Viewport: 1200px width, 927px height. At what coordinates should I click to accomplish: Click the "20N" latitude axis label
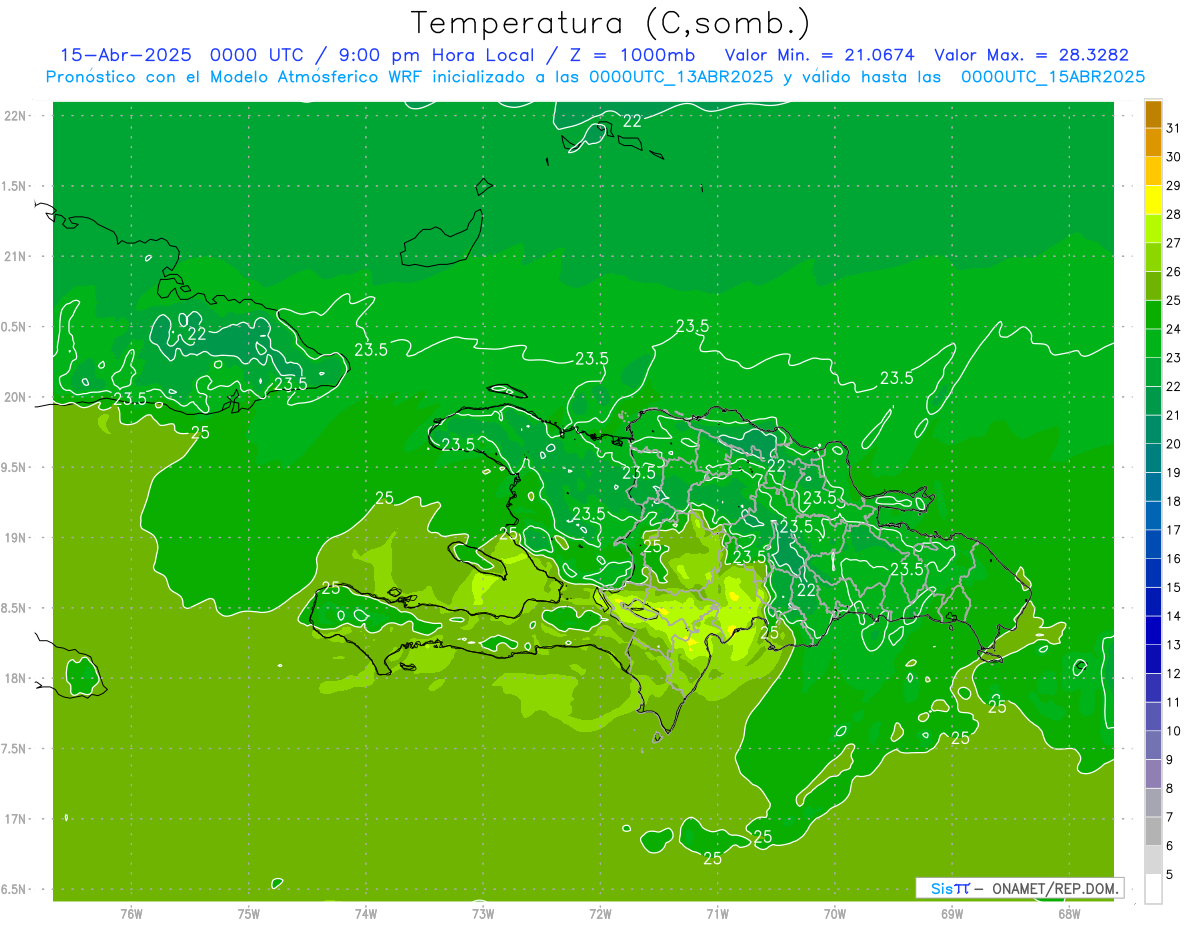pos(17,397)
